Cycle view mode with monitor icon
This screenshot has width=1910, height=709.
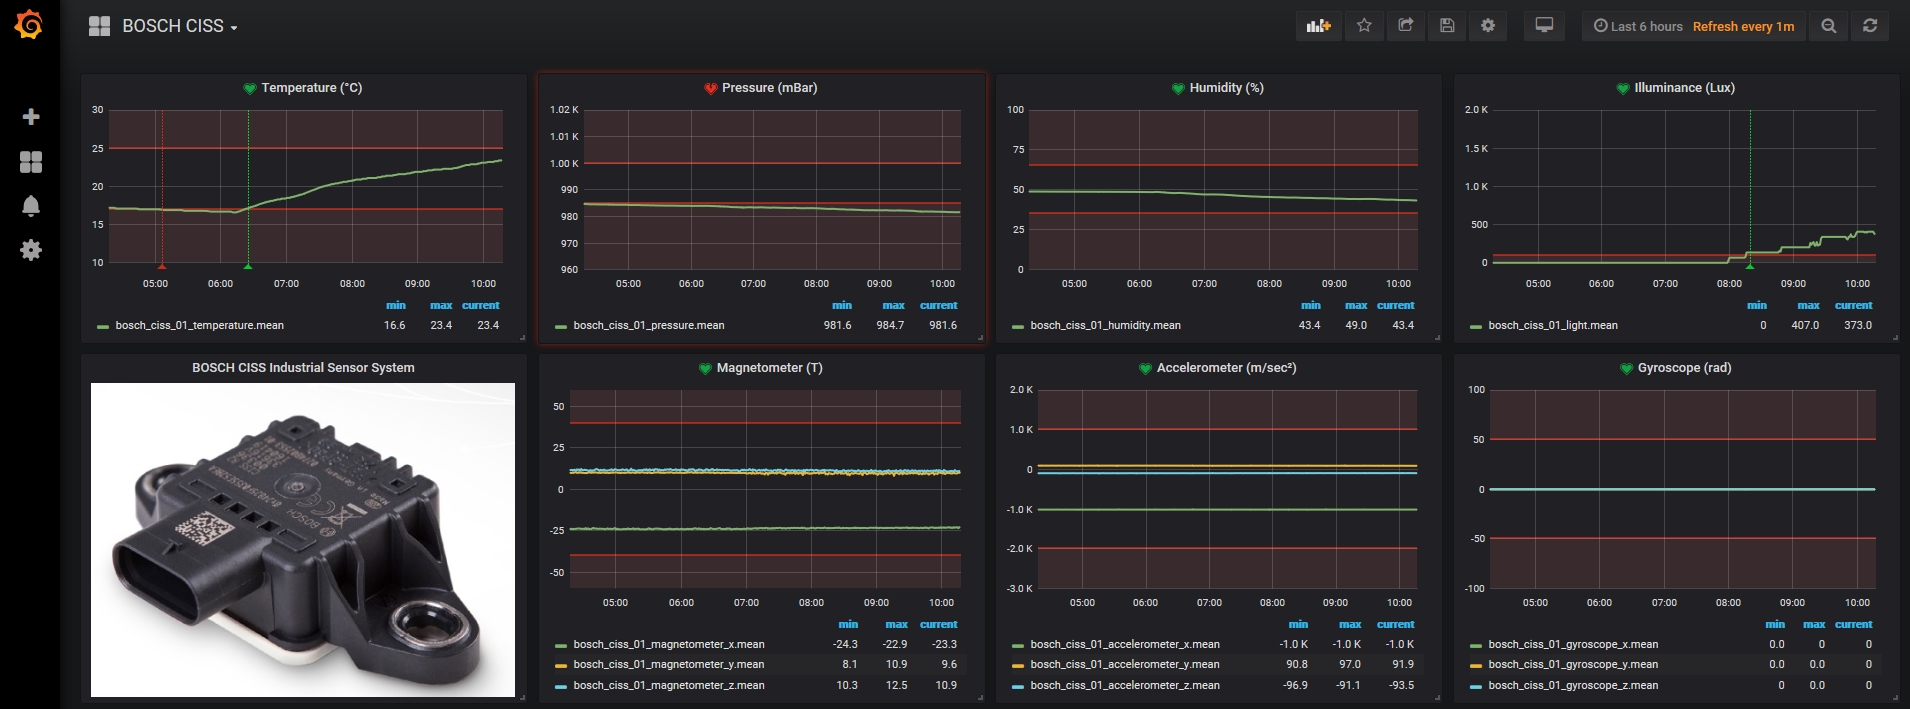click(x=1544, y=26)
